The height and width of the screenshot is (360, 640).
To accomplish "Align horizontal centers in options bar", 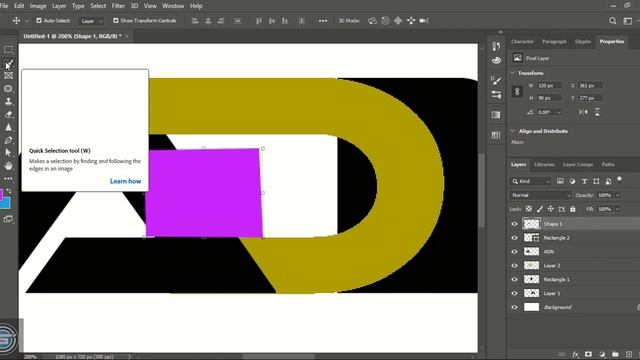I will pos(208,20).
